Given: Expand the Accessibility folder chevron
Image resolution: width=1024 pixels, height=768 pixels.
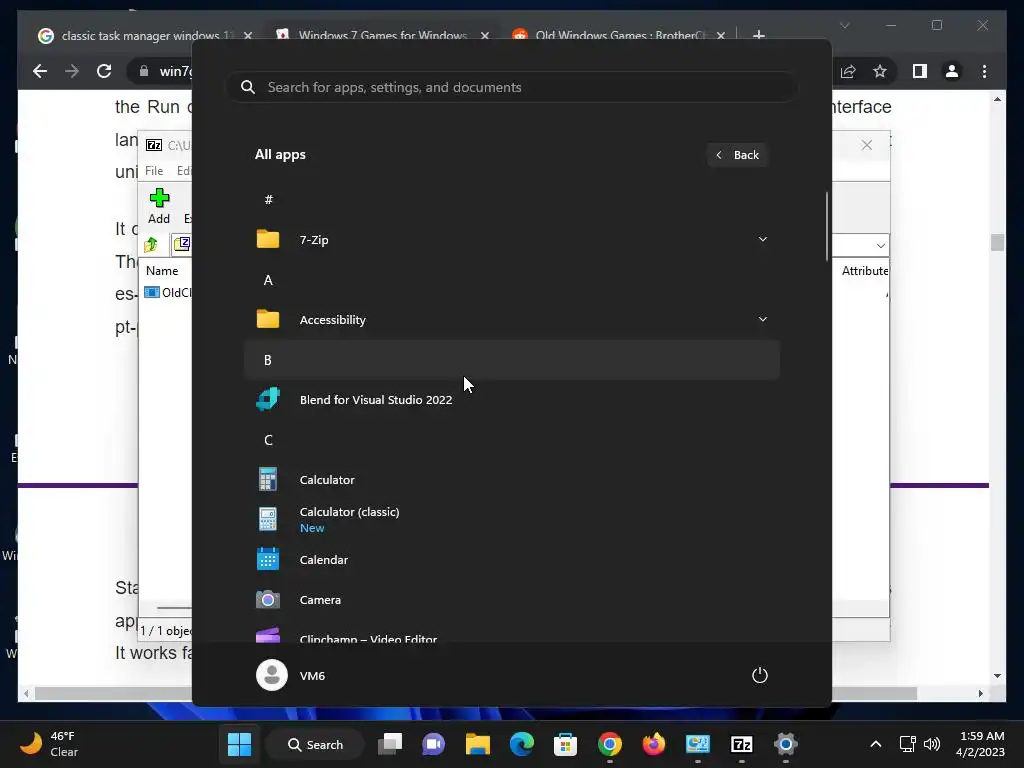Looking at the screenshot, I should (762, 319).
